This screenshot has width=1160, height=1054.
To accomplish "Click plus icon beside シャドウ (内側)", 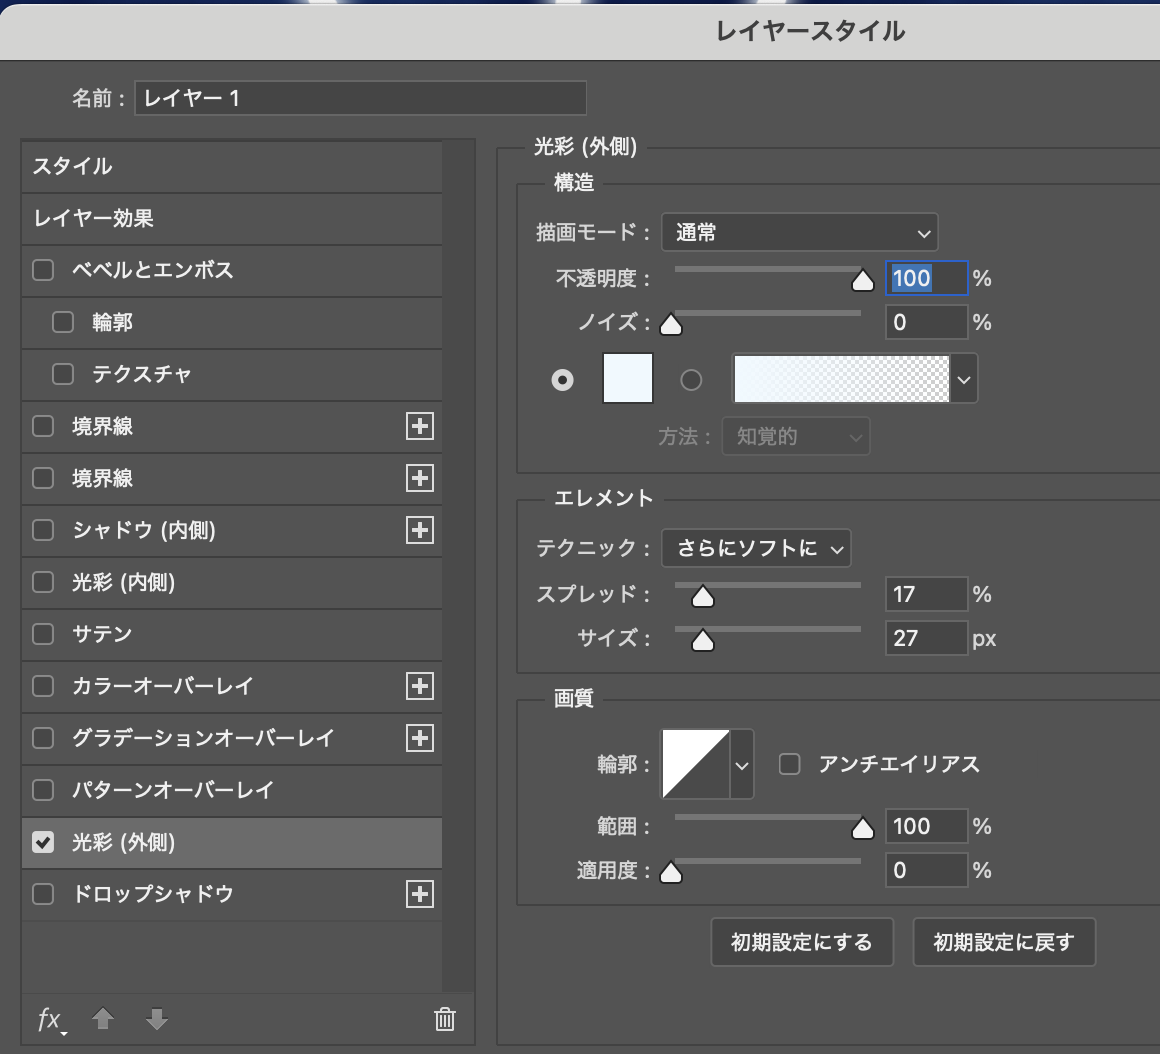I will pyautogui.click(x=420, y=530).
